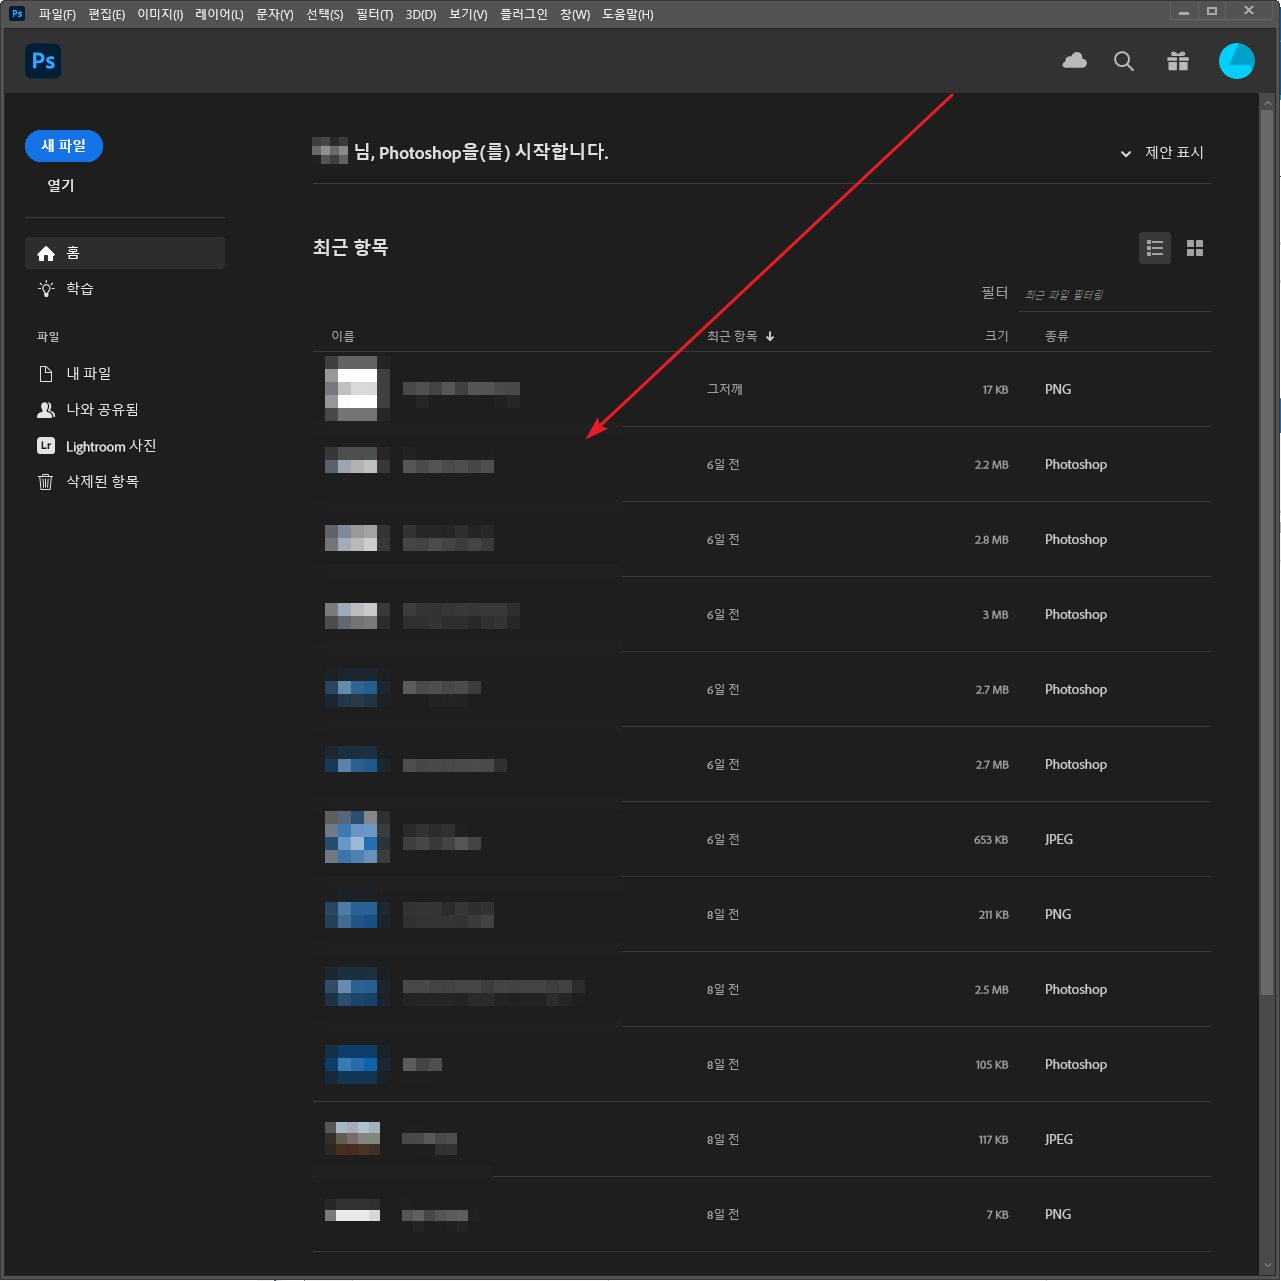Viewport: 1281px width, 1281px height.
Task: Select the 그저께 date cell
Action: point(725,389)
